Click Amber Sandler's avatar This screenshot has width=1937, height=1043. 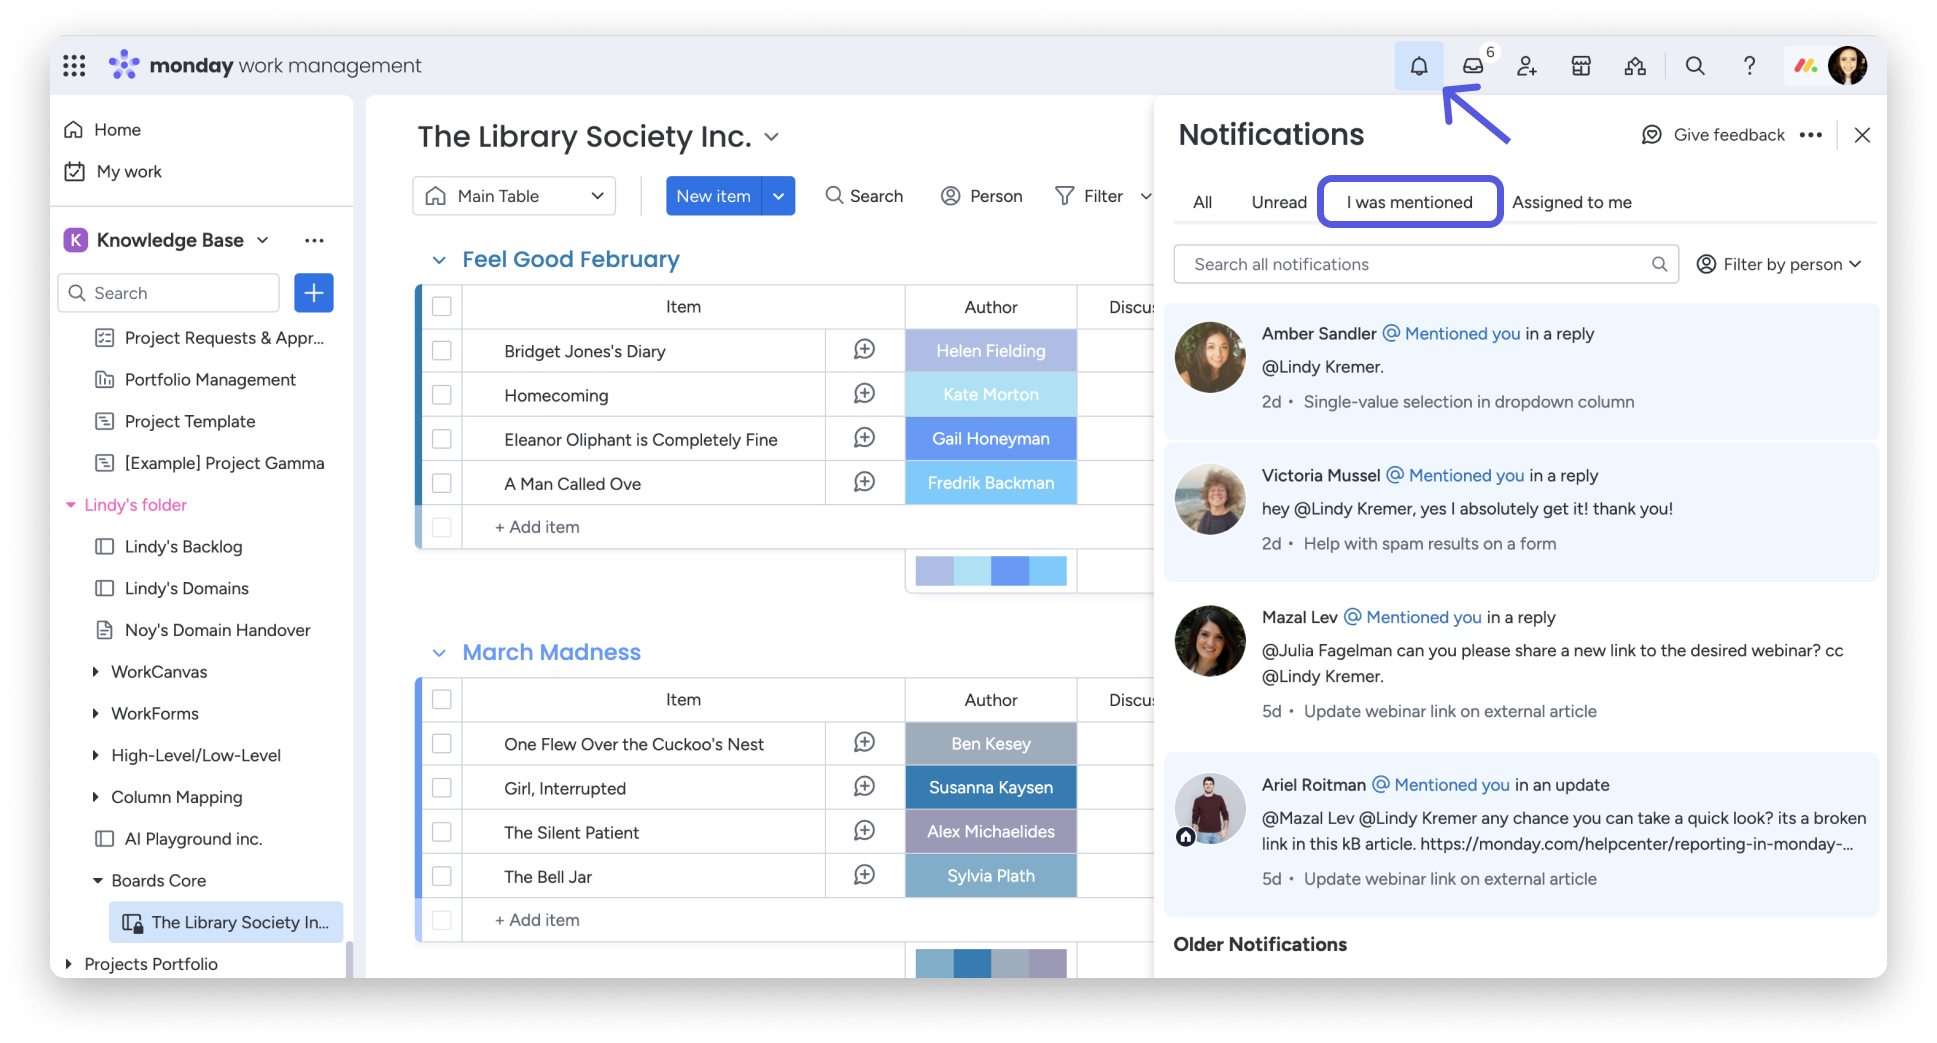(x=1210, y=357)
